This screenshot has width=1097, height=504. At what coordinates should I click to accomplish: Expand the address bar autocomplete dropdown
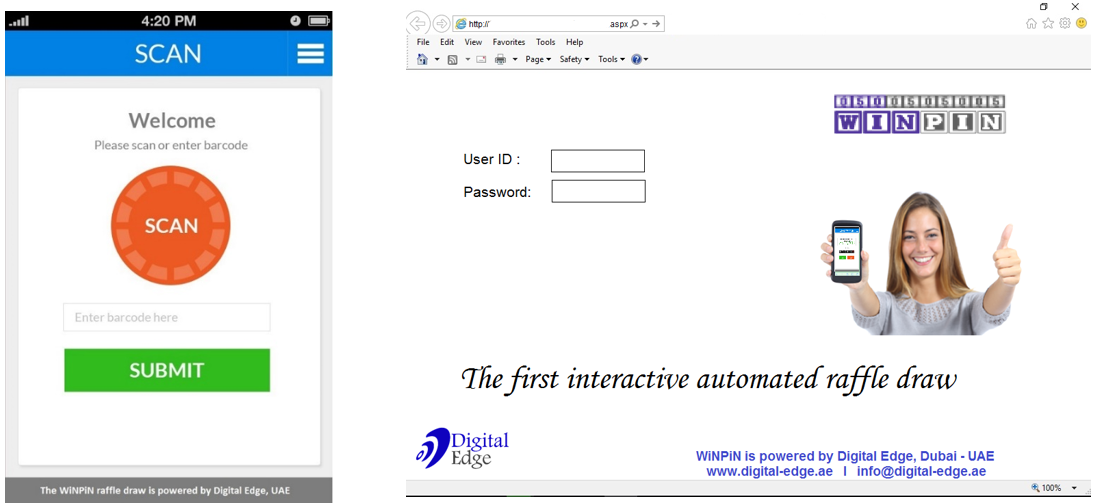[x=644, y=24]
